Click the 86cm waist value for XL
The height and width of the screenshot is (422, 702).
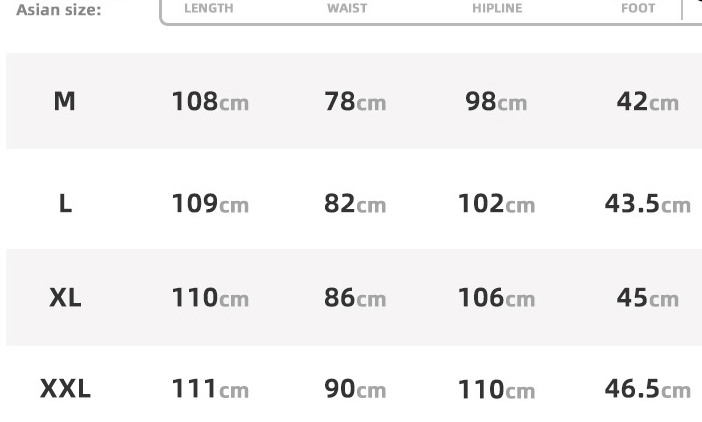pos(355,298)
